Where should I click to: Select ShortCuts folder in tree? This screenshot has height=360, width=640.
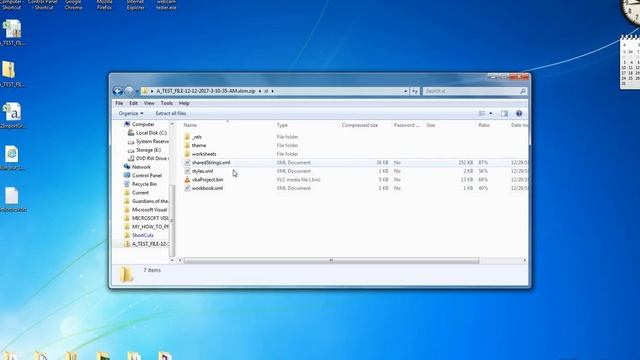click(x=142, y=236)
